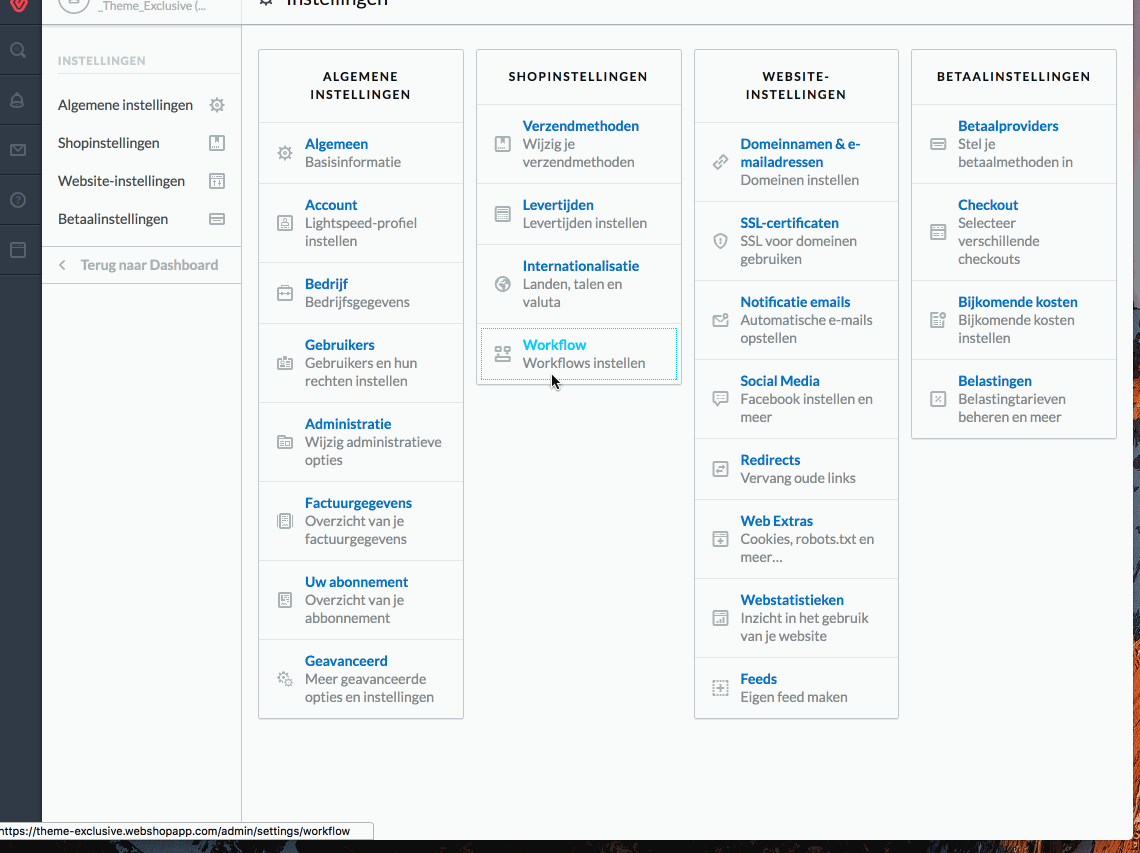Click the ID card icon next to Gebruikers
This screenshot has width=1140, height=853.
[285, 363]
